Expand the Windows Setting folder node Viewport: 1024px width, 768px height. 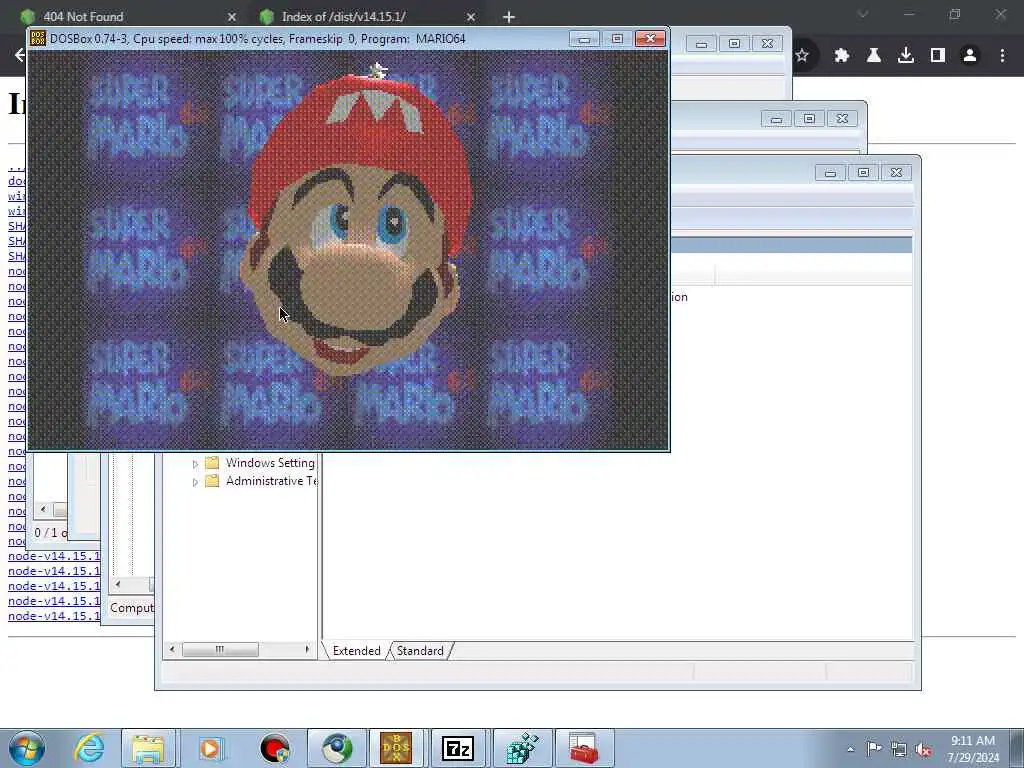(x=195, y=464)
